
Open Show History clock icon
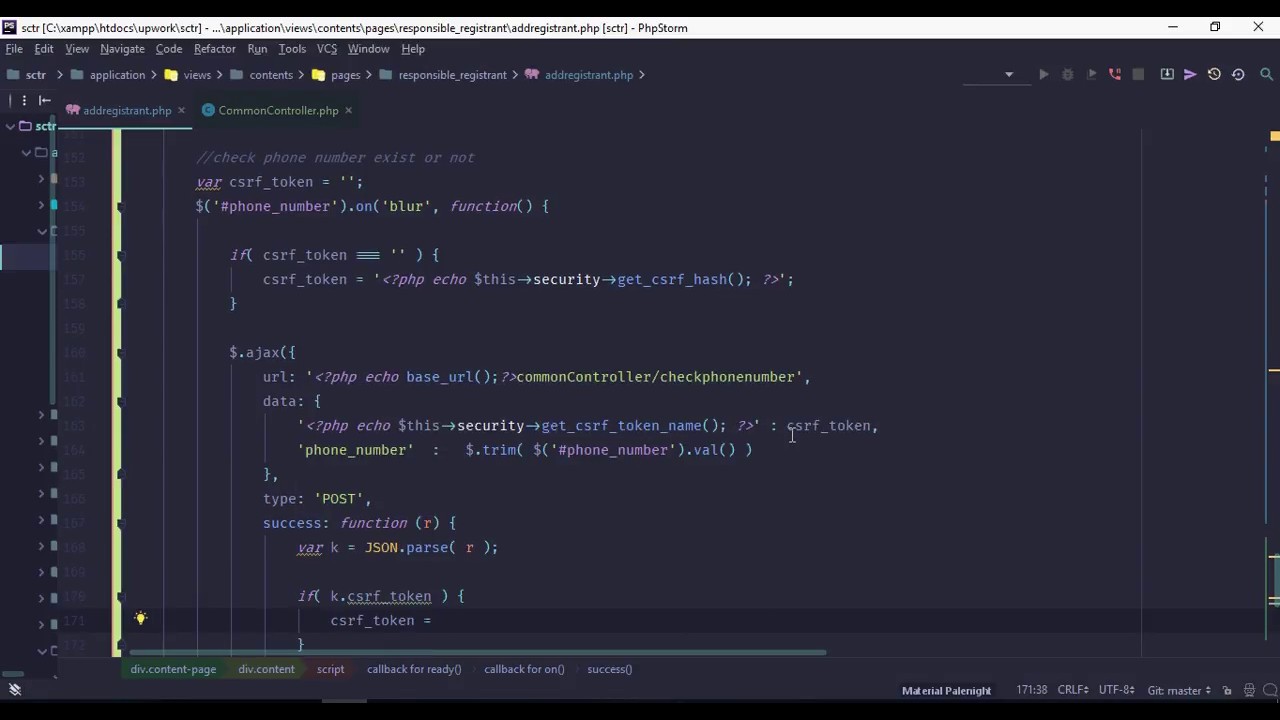tap(1214, 75)
